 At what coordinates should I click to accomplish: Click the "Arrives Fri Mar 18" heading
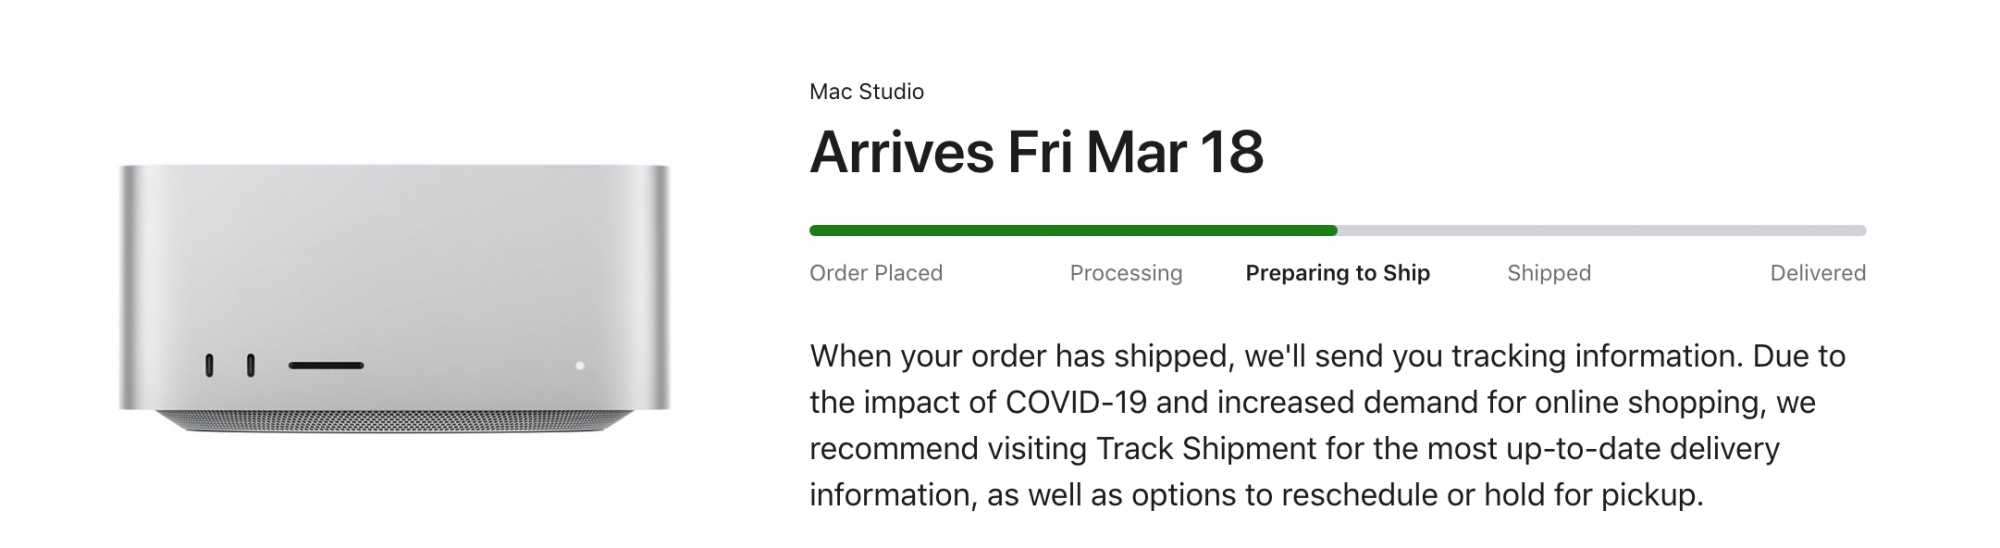pos(1036,152)
